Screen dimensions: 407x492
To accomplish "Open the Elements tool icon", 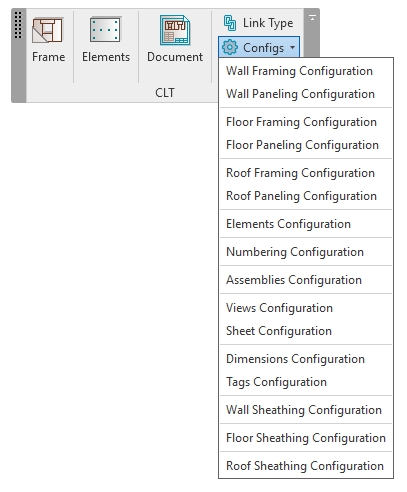I will click(x=105, y=29).
